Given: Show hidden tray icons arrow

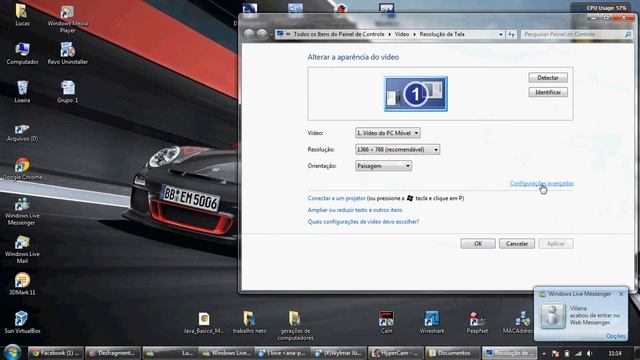Looking at the screenshot, I should click(x=544, y=353).
